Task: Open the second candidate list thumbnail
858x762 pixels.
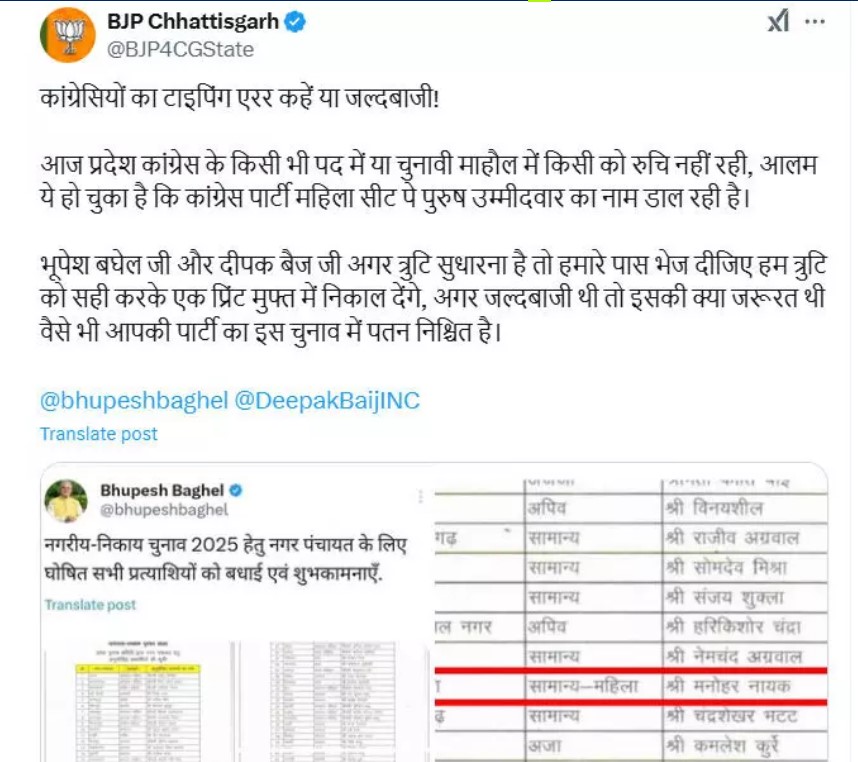Action: pos(334,701)
